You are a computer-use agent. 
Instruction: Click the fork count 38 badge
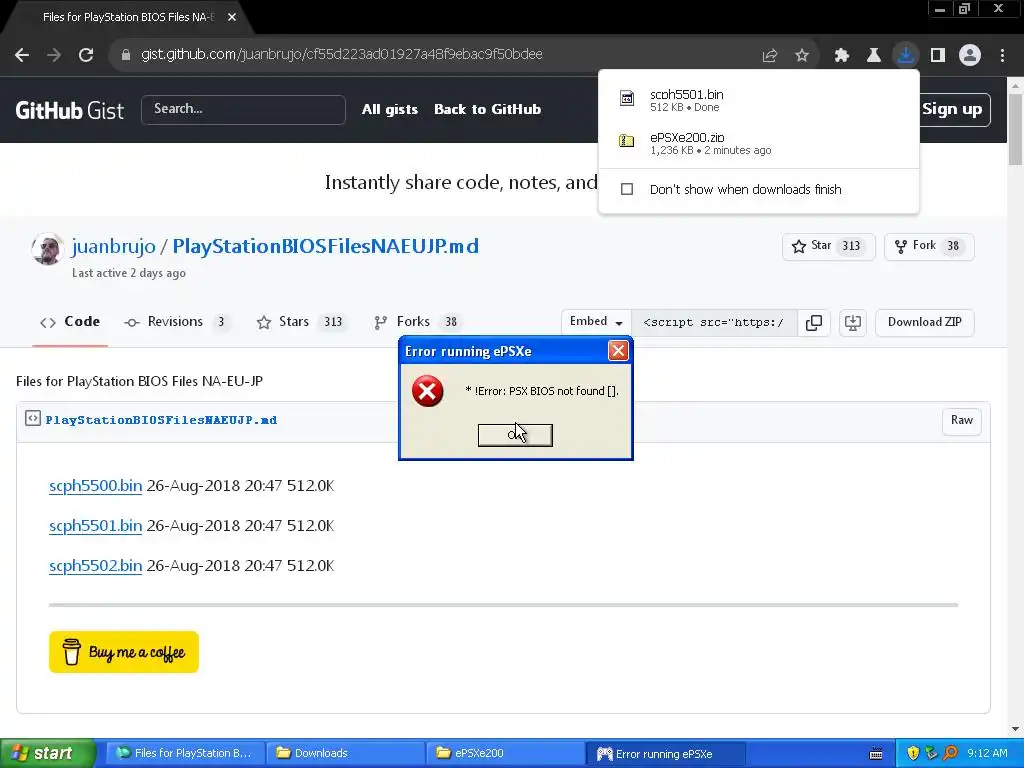(953, 246)
